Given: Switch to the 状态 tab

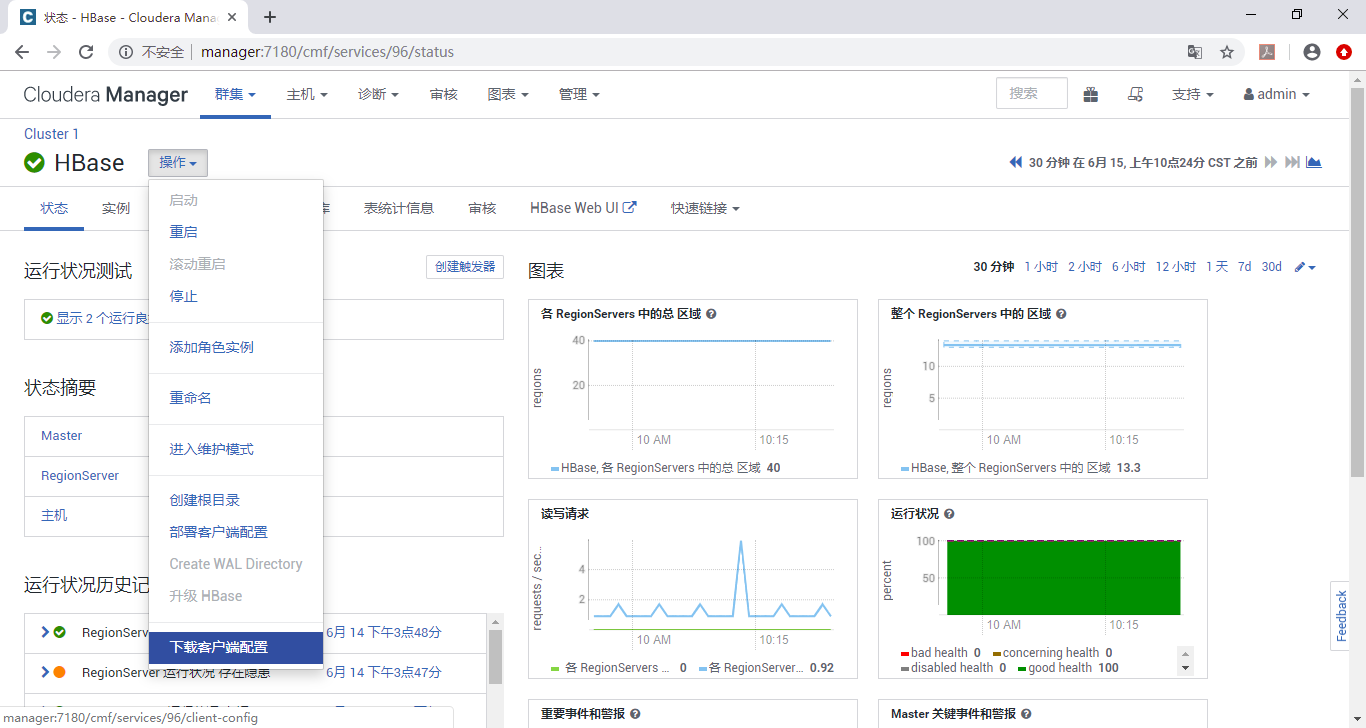Looking at the screenshot, I should pos(54,208).
